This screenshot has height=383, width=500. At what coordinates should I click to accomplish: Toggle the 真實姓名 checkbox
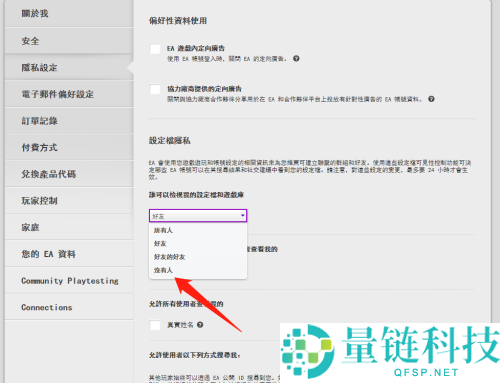coord(155,325)
